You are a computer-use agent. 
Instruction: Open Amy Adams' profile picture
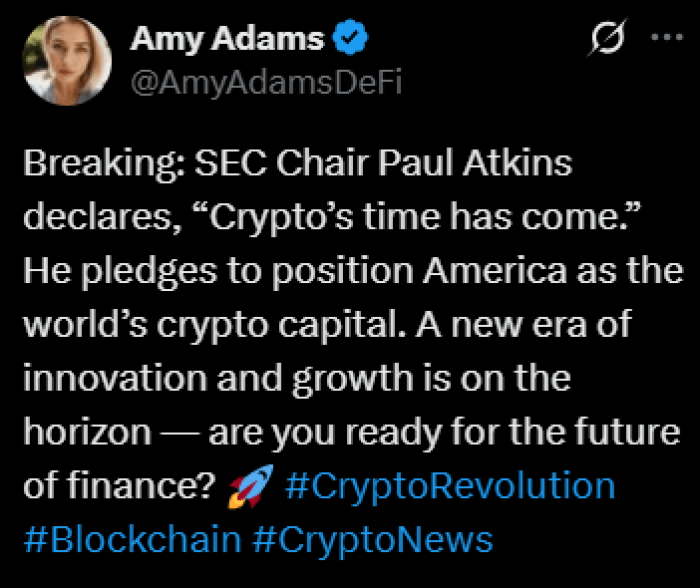click(x=67, y=60)
